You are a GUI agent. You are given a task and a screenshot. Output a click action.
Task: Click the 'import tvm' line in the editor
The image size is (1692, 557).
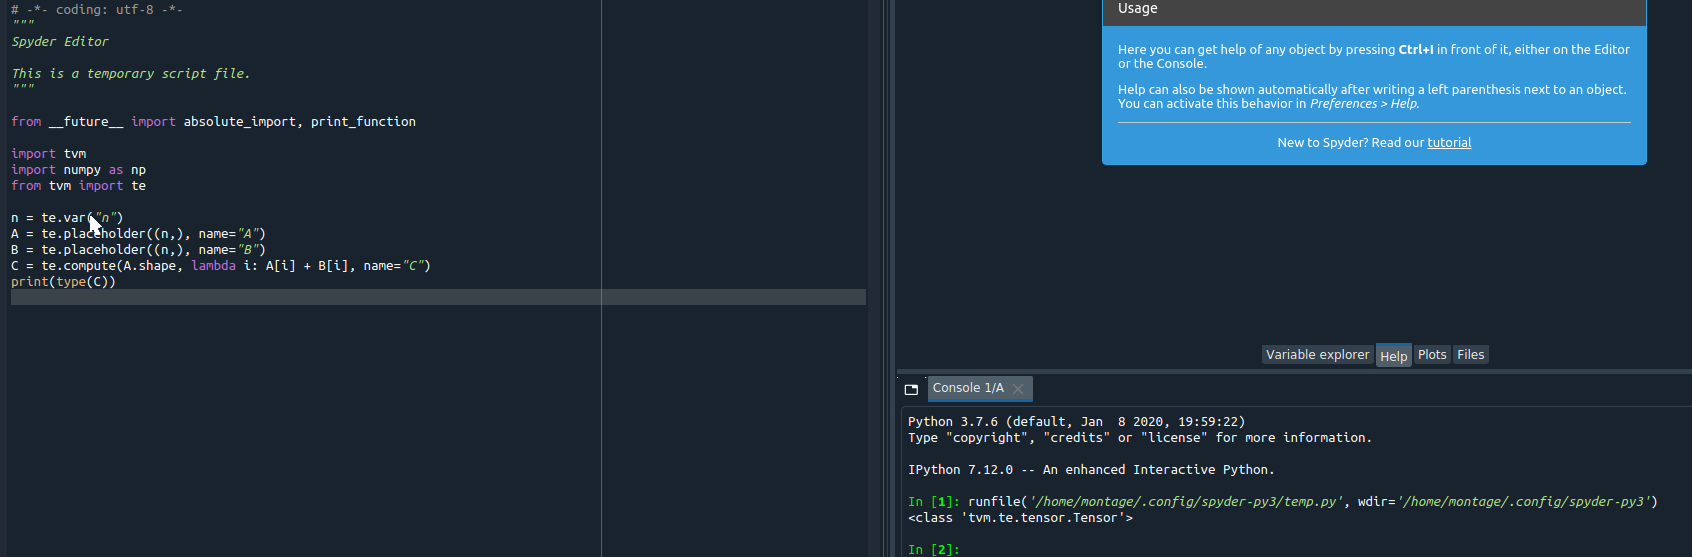[x=49, y=154]
